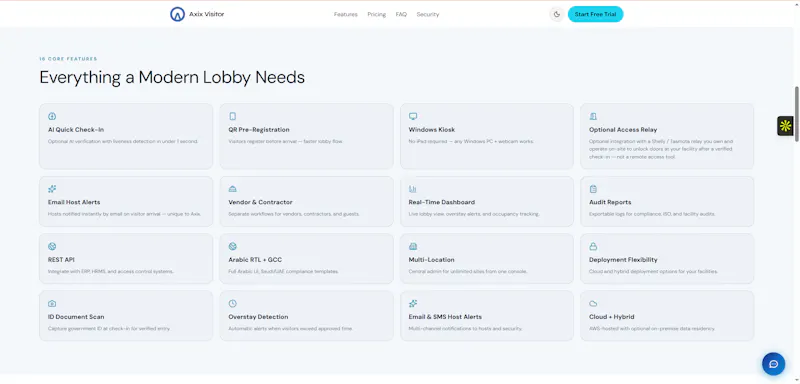
Task: Select the Email Host Alerts title
Action: [x=74, y=202]
